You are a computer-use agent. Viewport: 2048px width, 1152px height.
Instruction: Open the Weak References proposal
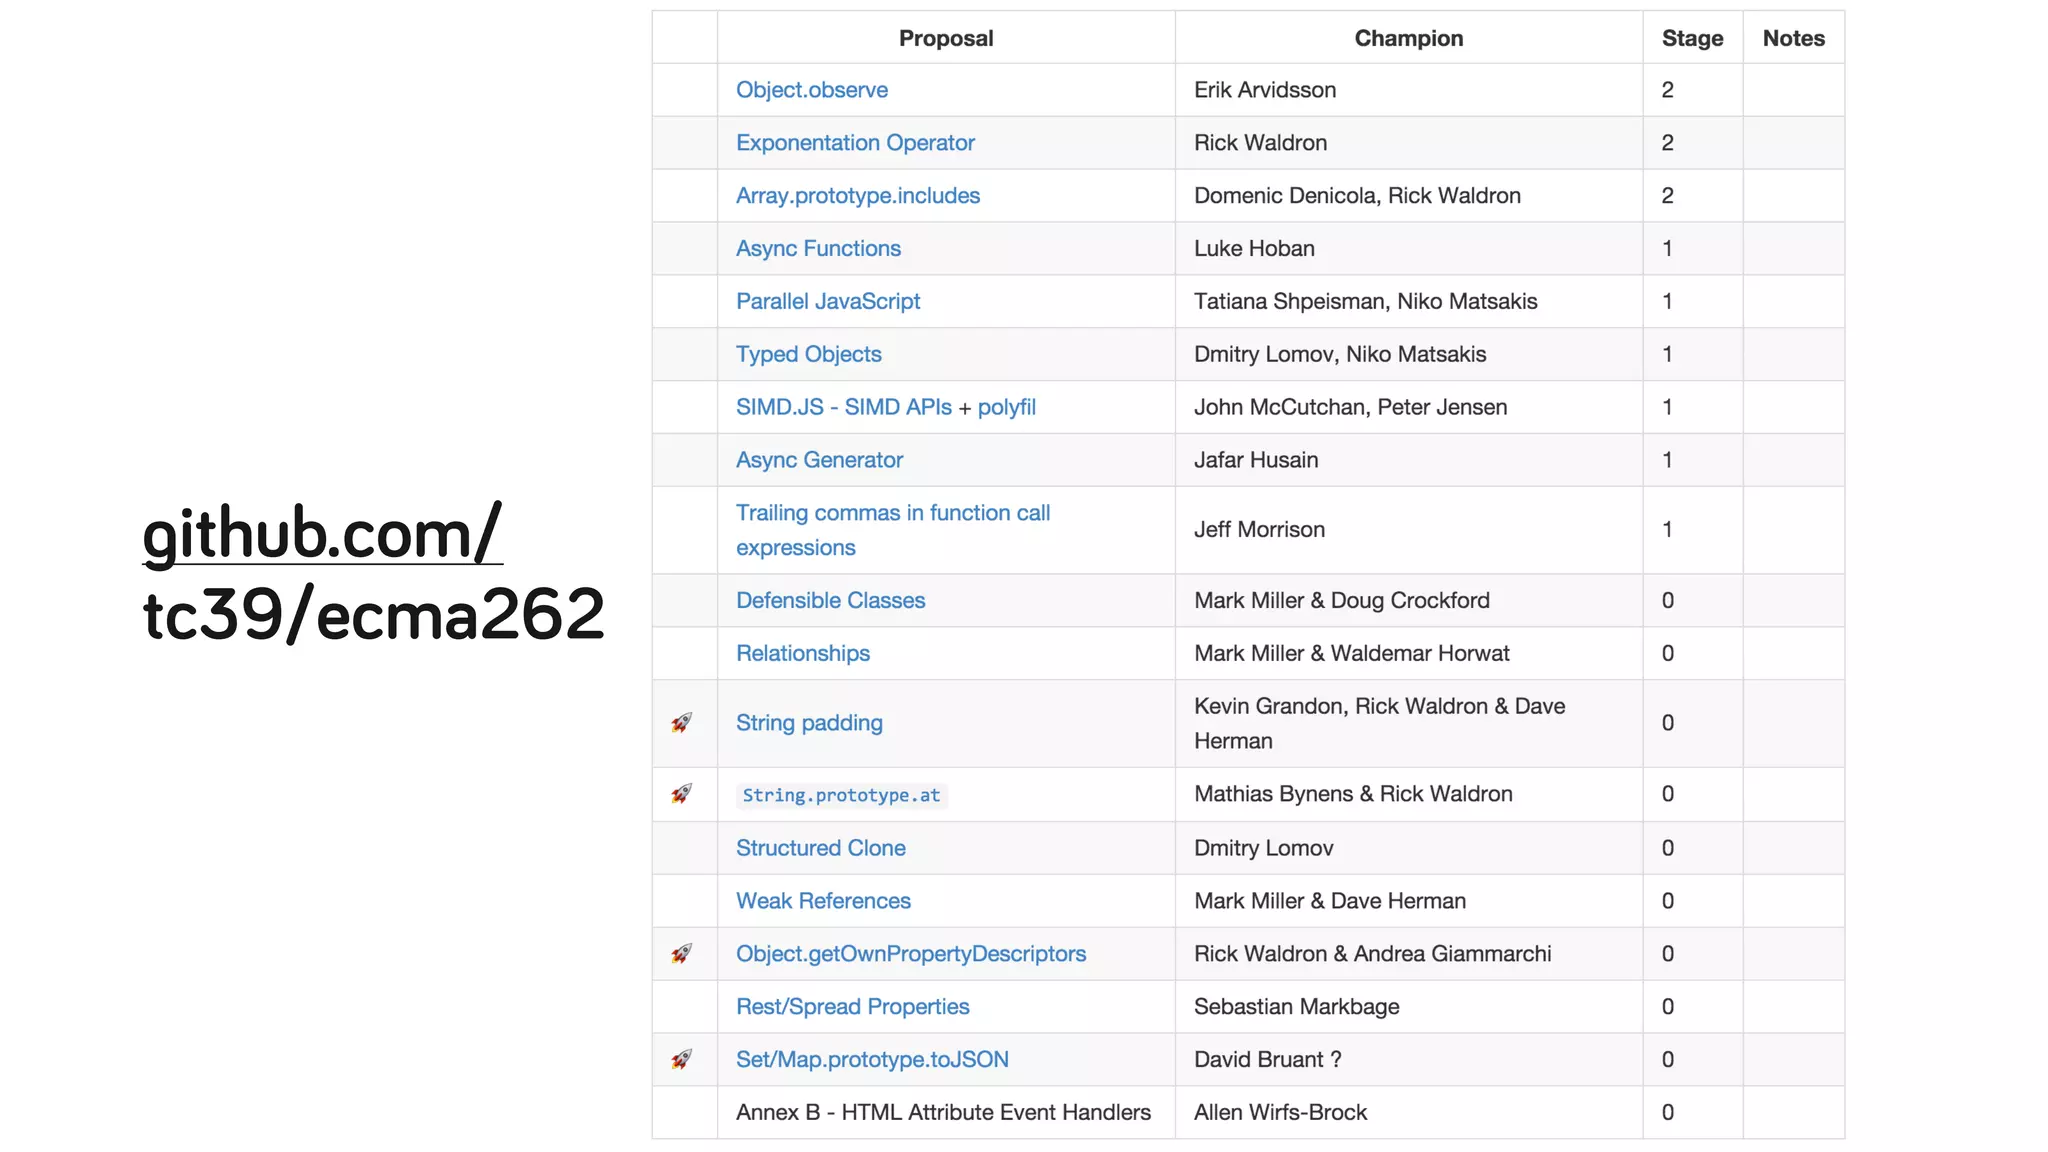point(823,901)
